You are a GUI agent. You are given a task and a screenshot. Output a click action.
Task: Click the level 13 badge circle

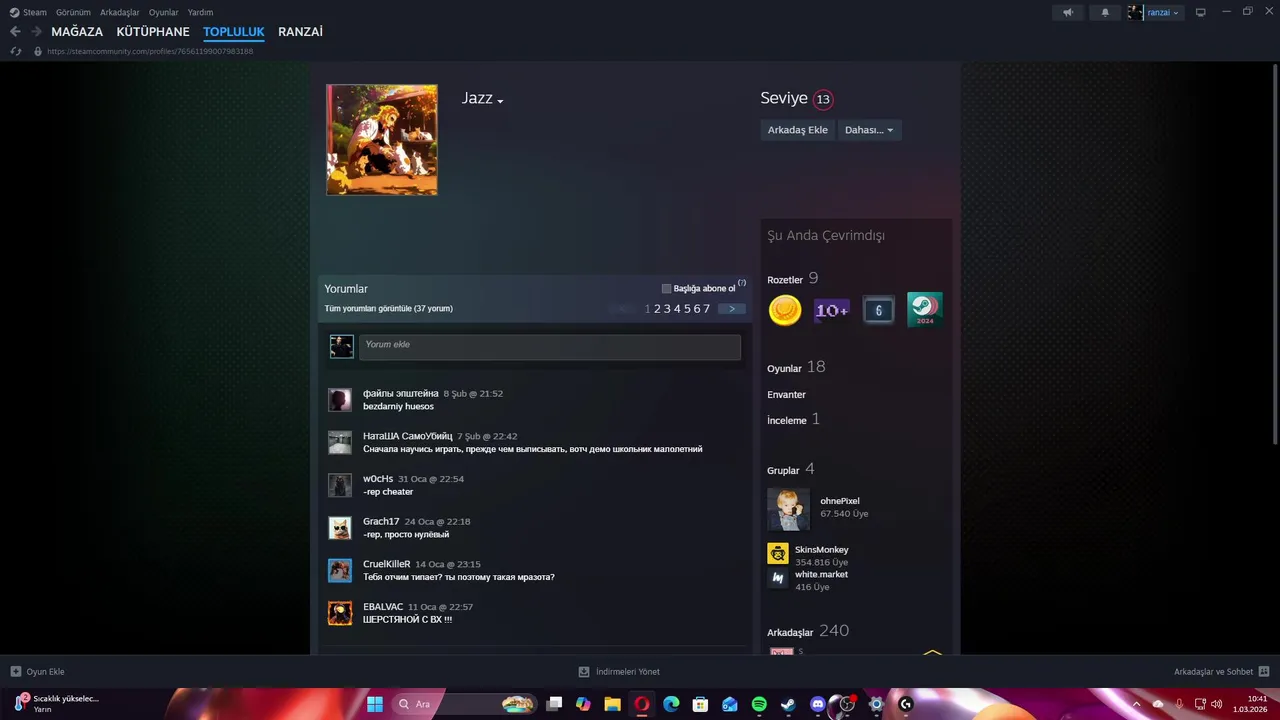click(823, 99)
